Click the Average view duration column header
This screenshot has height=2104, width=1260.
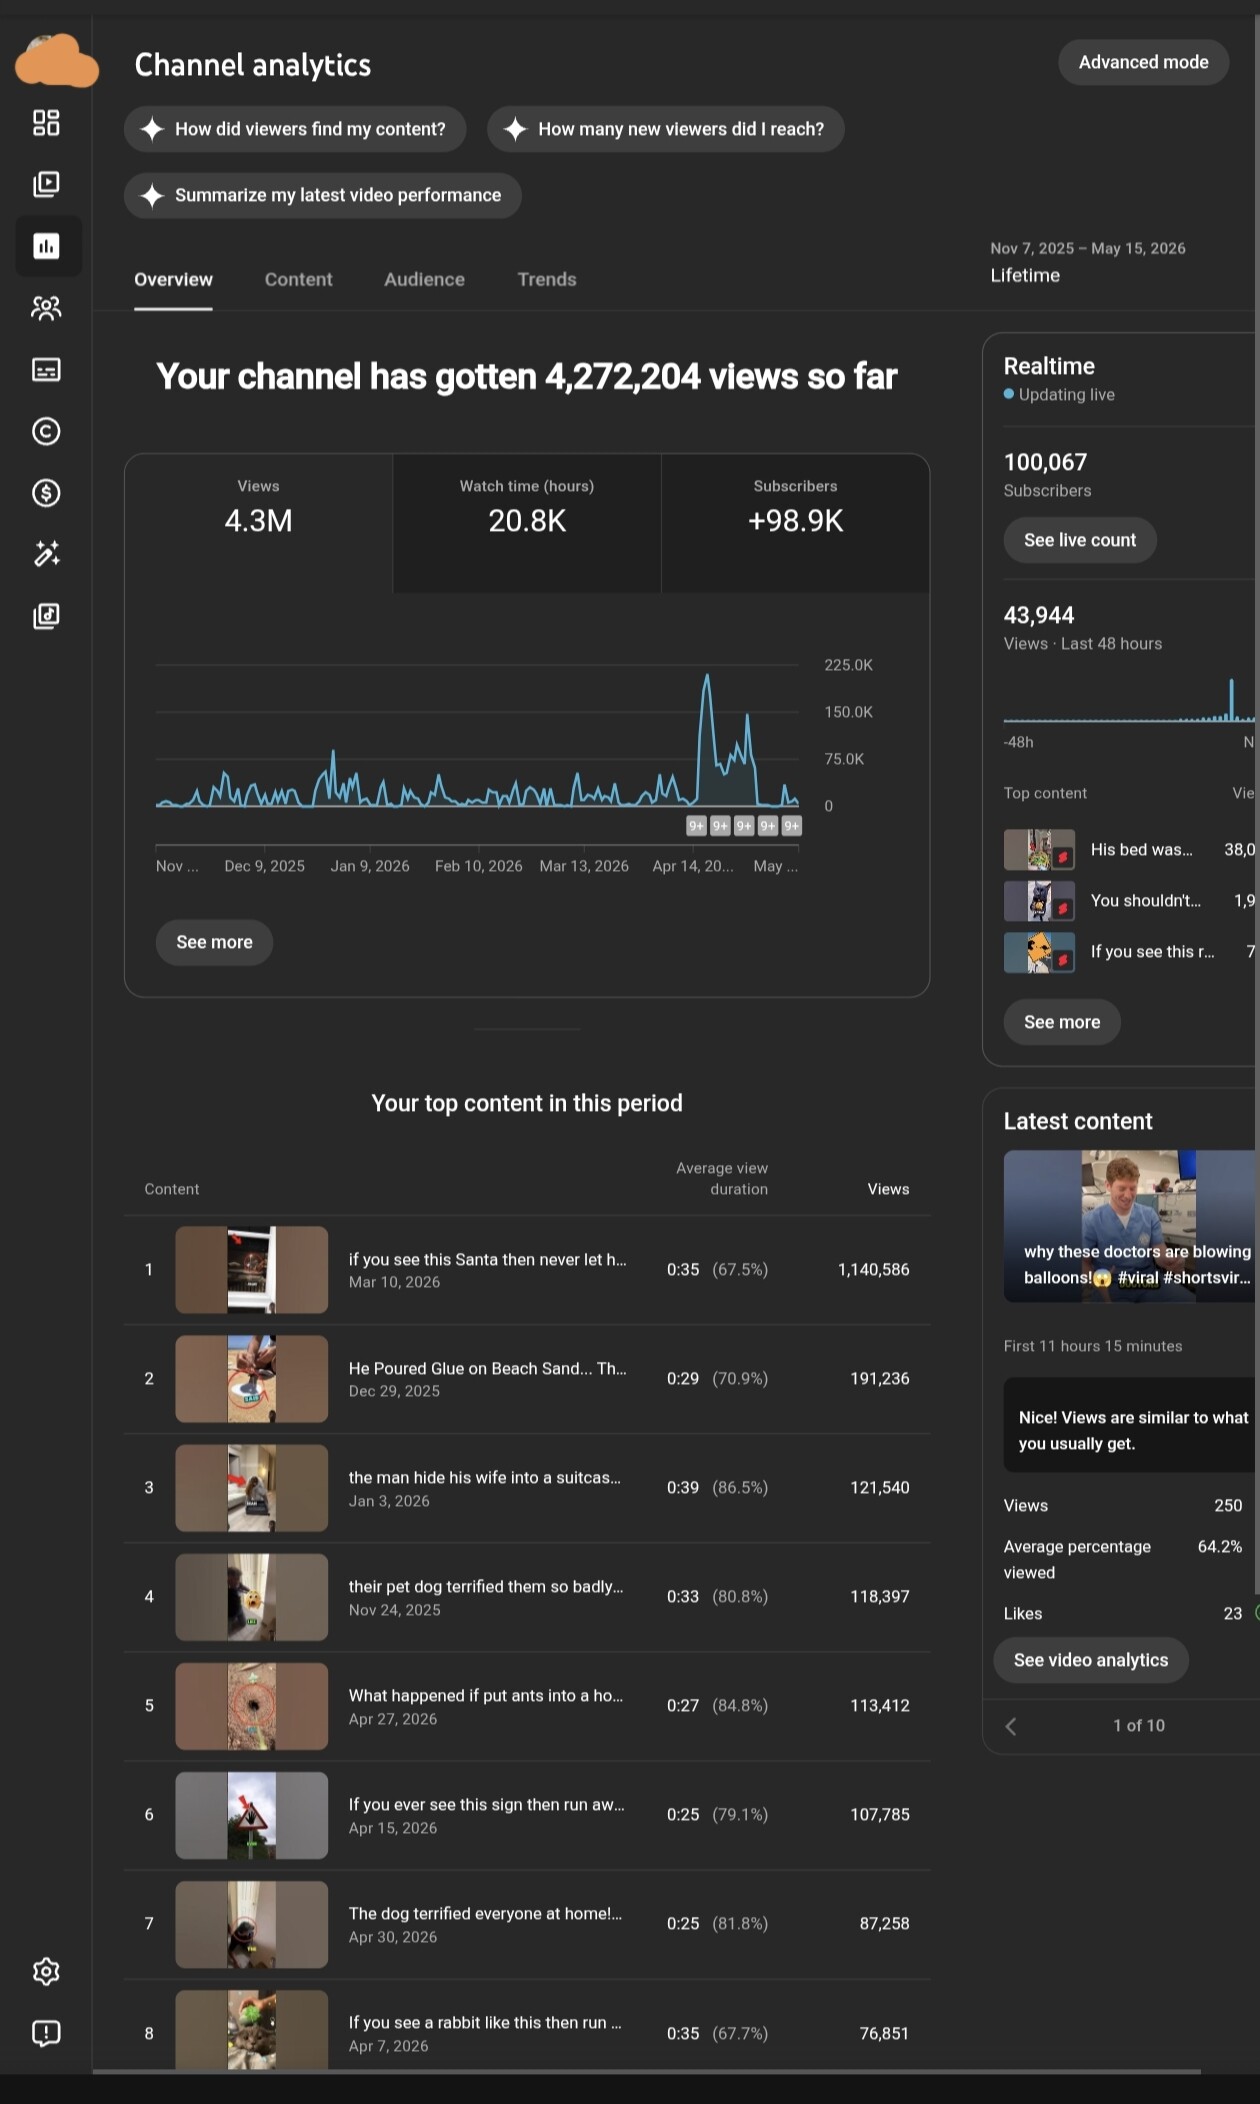[x=722, y=1178]
